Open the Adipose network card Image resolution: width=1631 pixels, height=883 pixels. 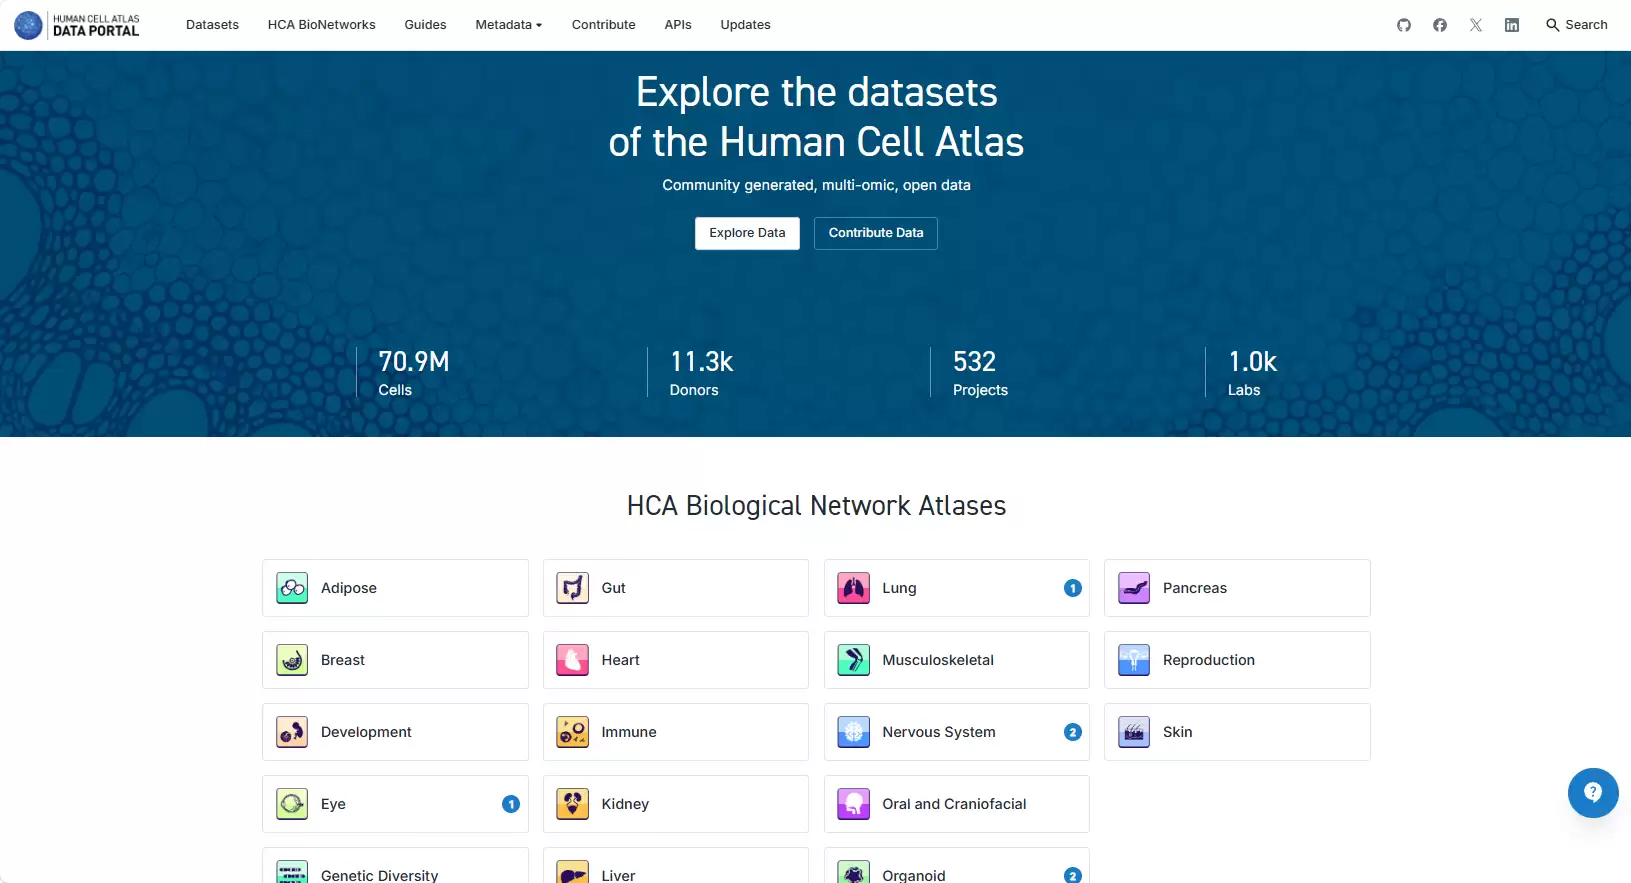click(395, 588)
